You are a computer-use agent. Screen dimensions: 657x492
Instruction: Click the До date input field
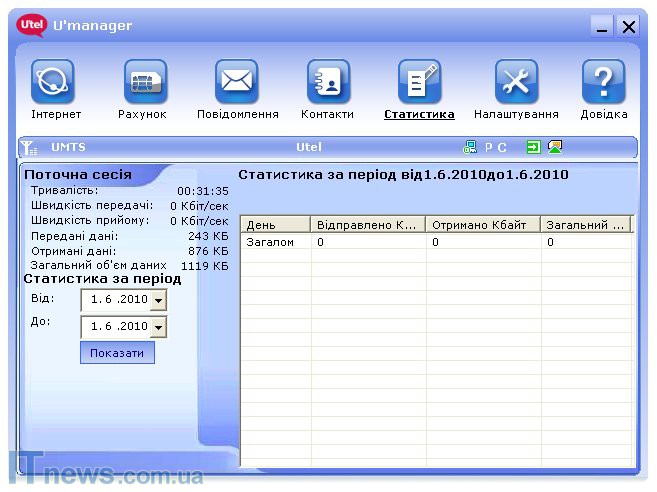(115, 327)
